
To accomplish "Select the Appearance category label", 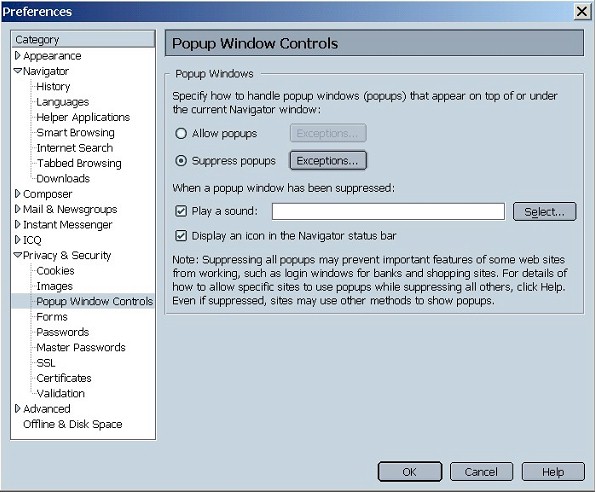I will [52, 56].
